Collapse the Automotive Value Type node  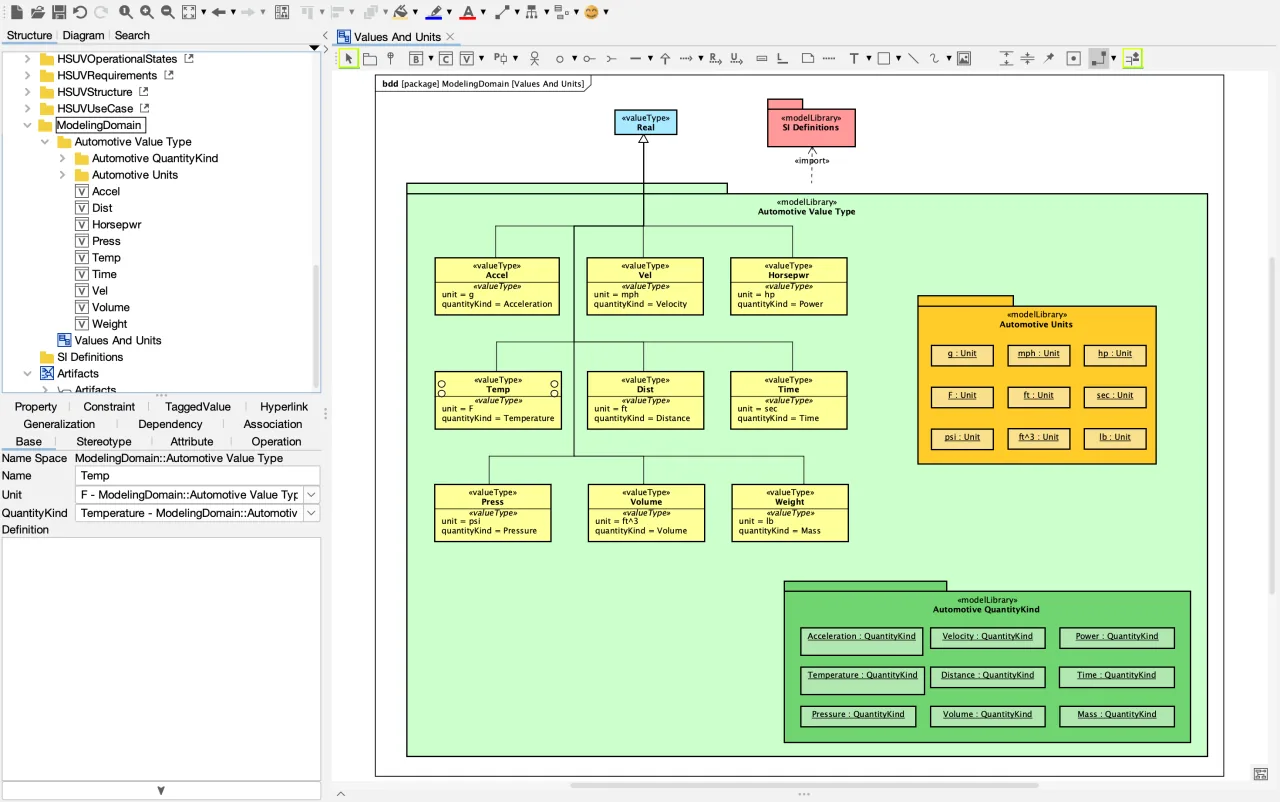point(45,142)
